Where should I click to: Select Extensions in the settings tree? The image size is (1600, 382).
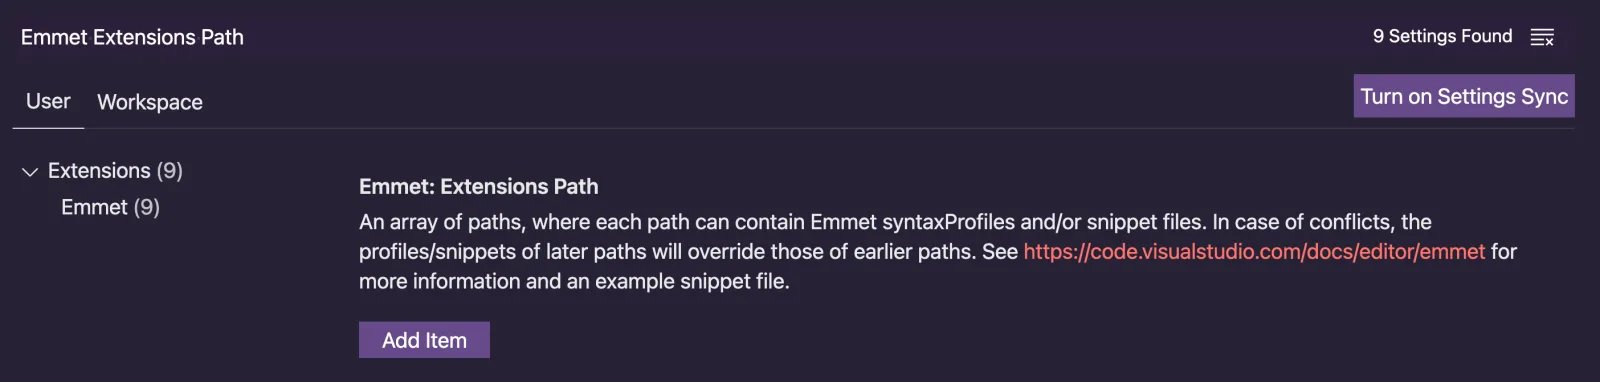tap(99, 171)
